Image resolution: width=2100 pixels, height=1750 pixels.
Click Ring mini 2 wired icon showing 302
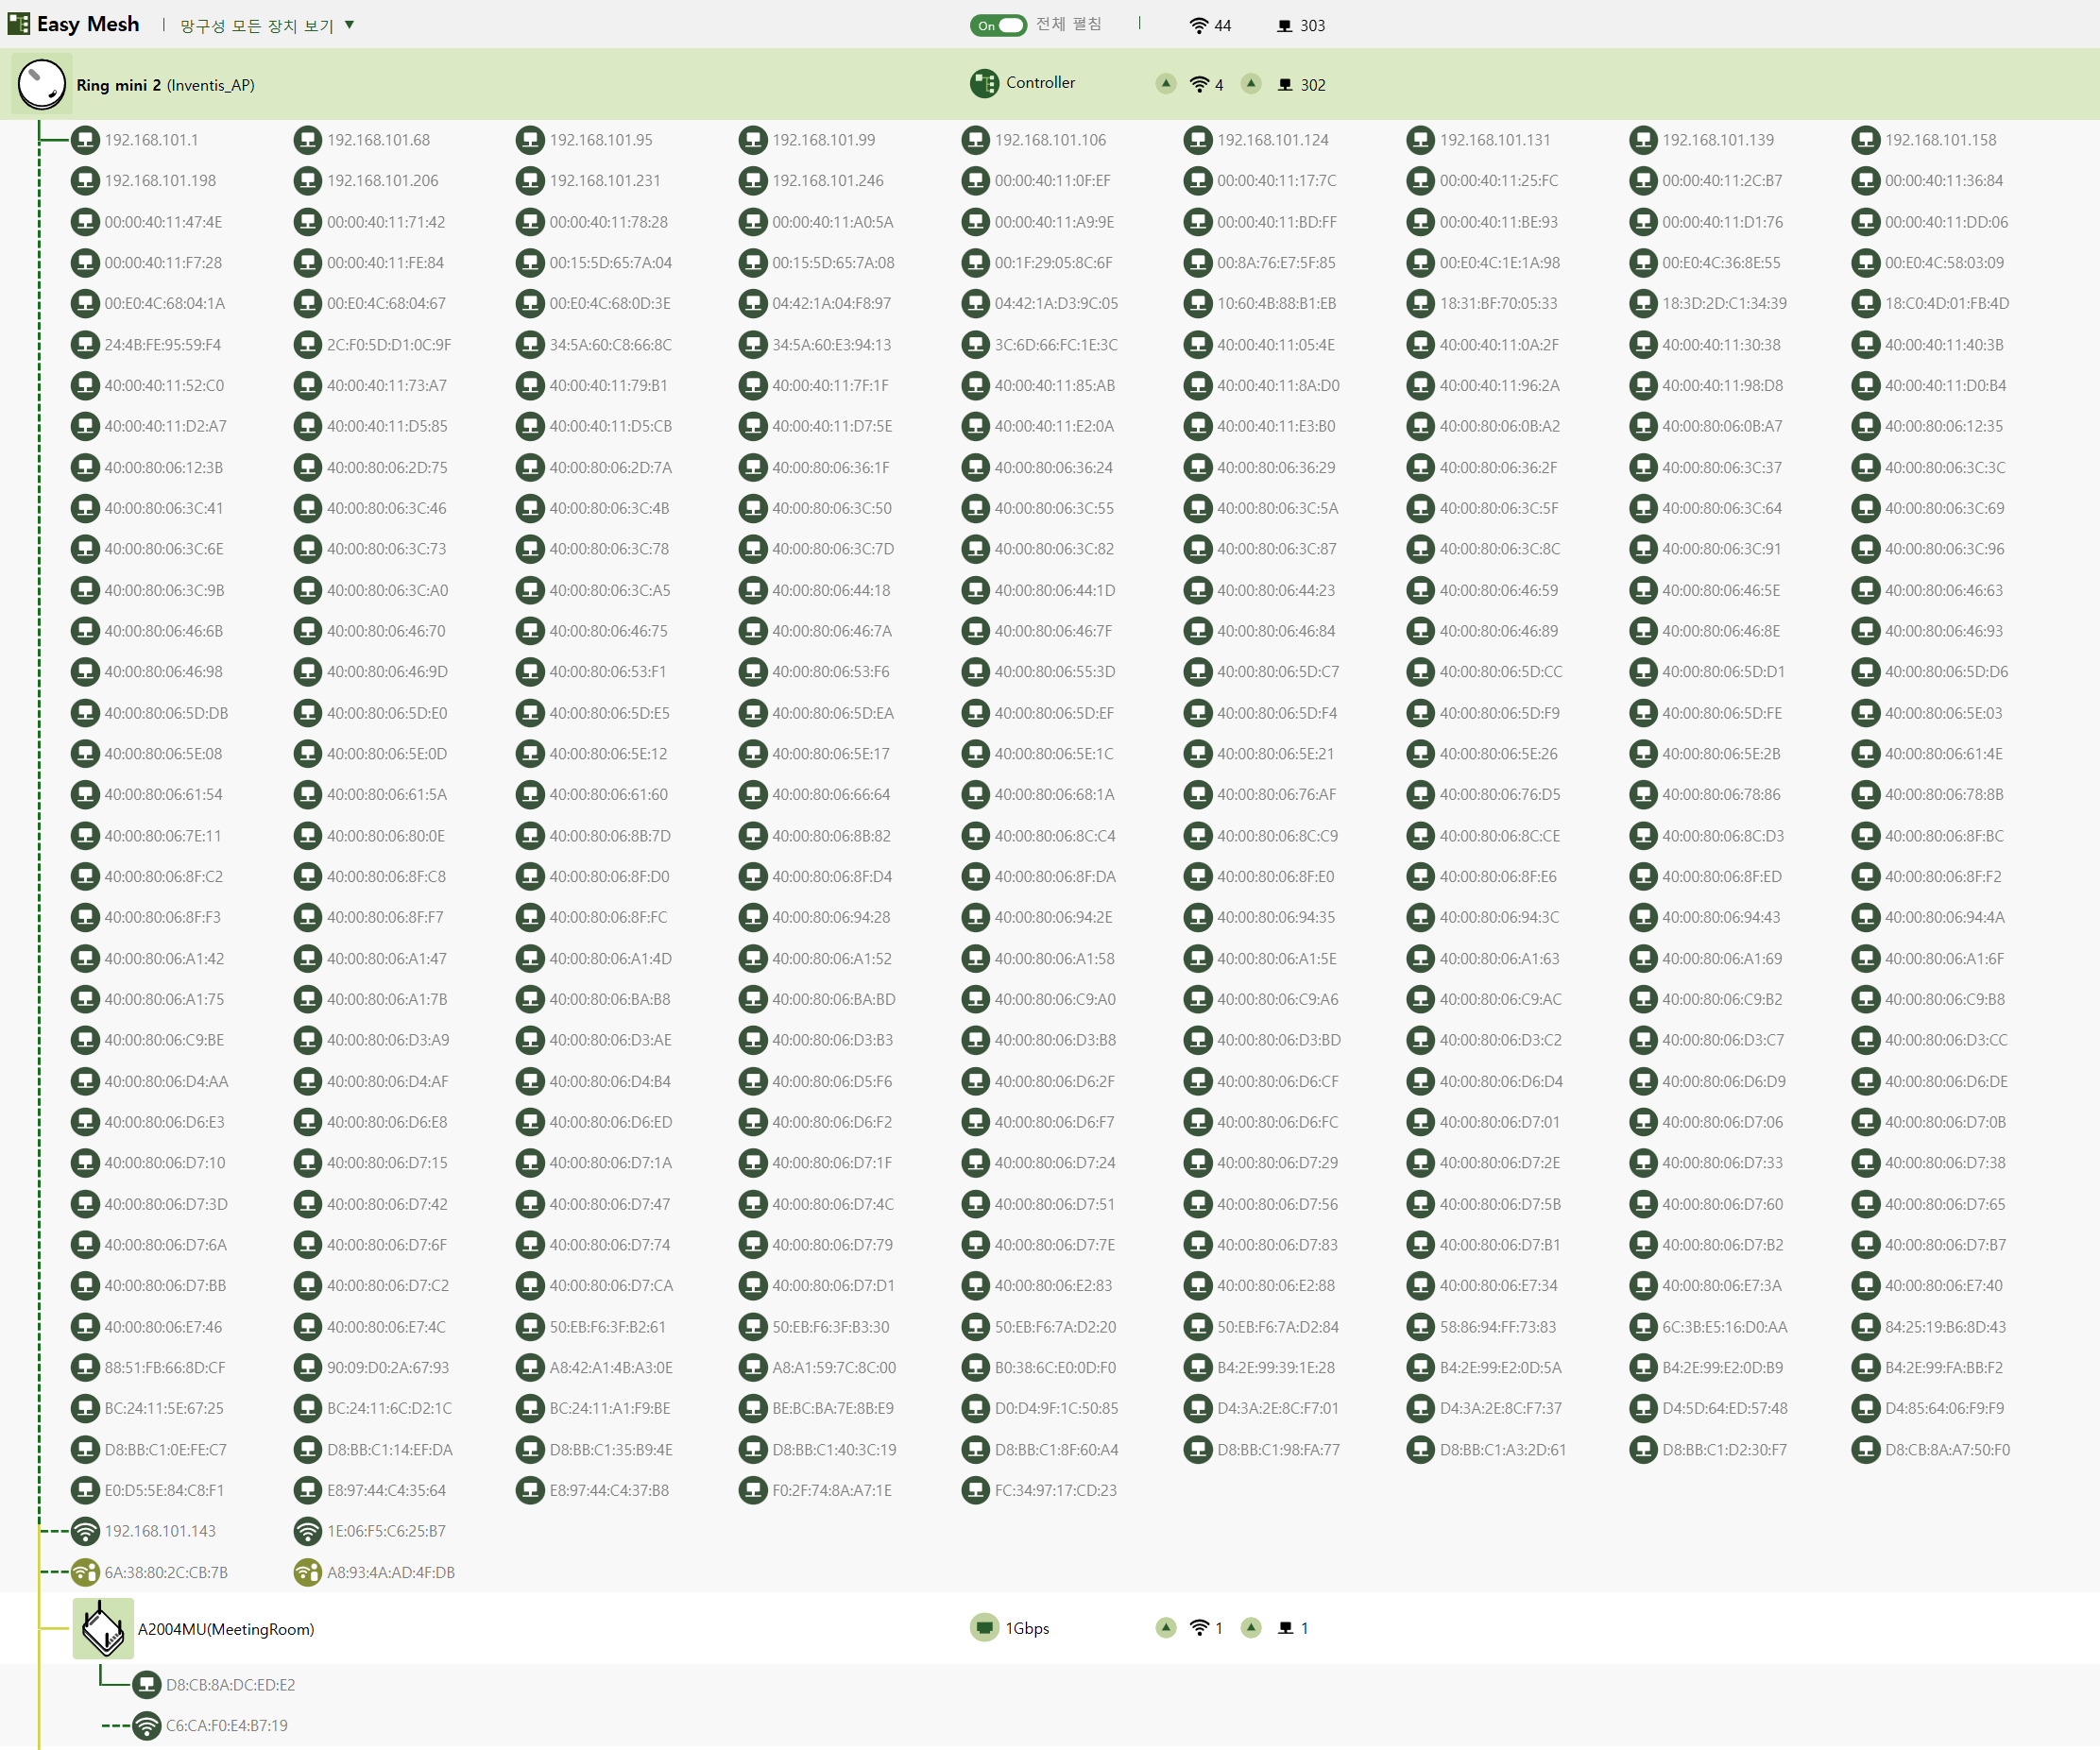pos(1286,85)
